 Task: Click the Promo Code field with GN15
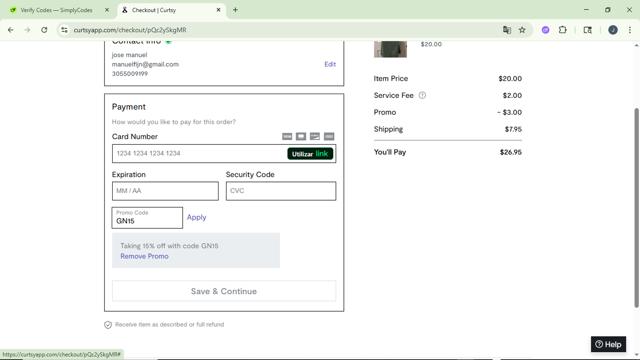click(147, 218)
